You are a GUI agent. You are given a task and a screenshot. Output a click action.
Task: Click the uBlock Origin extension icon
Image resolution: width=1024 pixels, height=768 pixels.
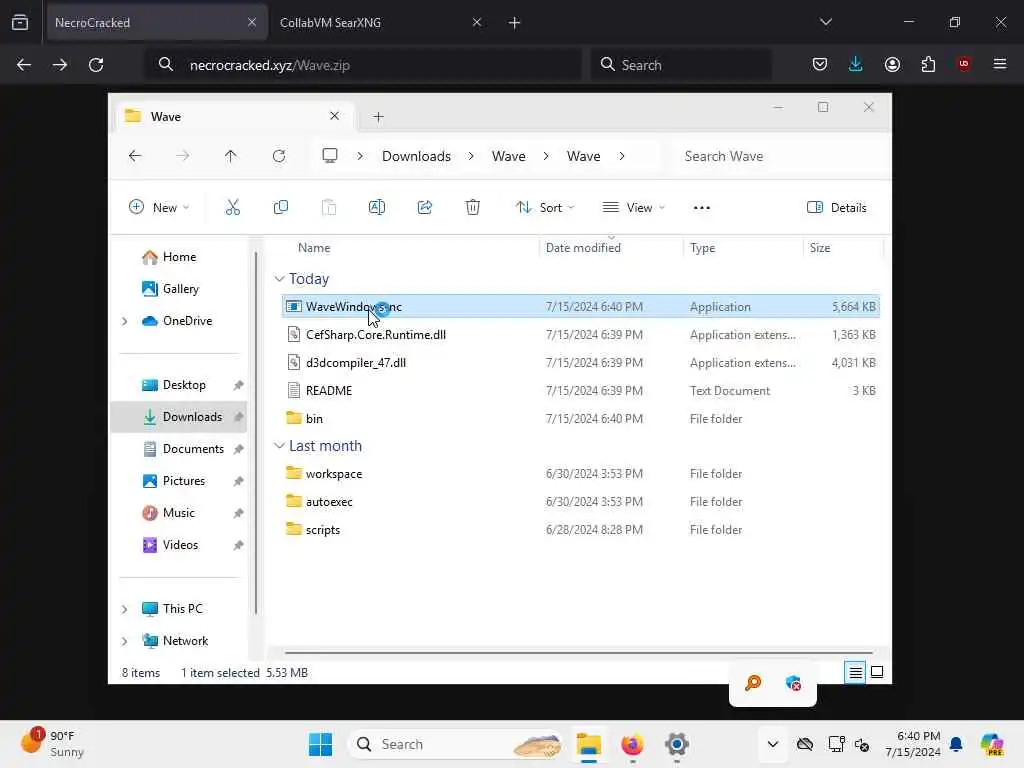coord(963,64)
